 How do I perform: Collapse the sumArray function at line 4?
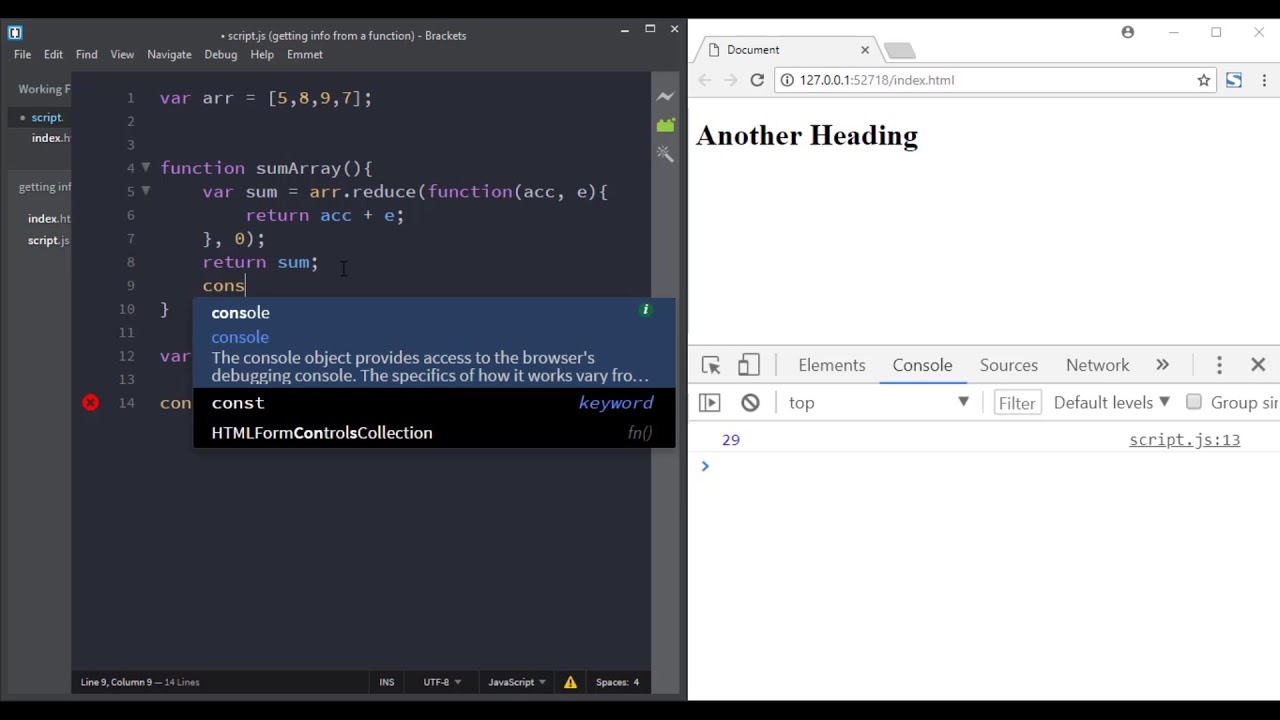(146, 167)
